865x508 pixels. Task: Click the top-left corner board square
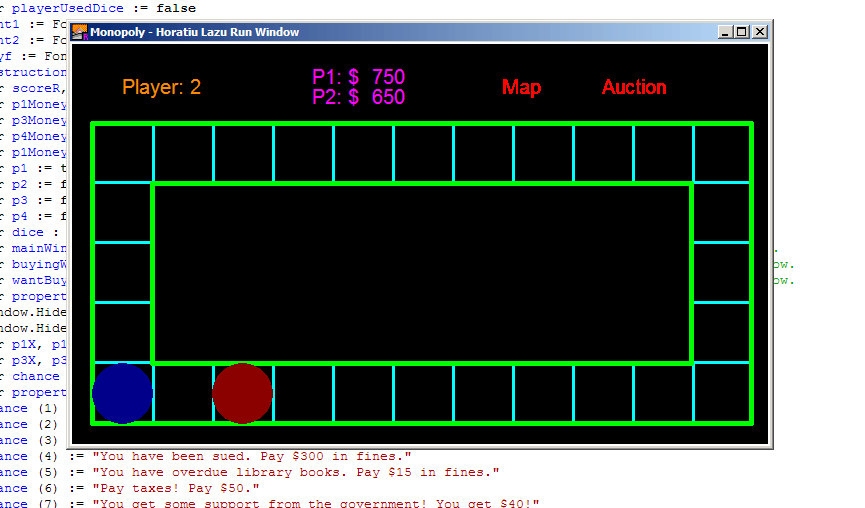122,153
